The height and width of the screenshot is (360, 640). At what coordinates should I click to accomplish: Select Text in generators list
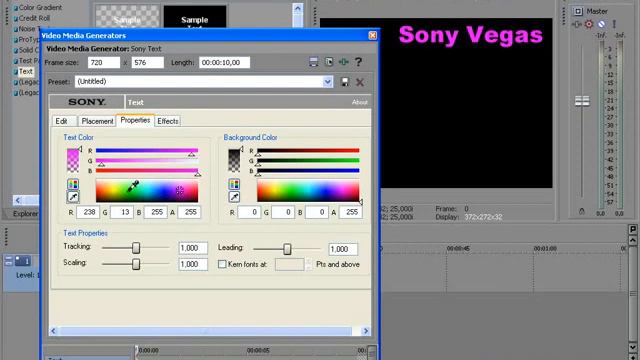click(x=26, y=71)
